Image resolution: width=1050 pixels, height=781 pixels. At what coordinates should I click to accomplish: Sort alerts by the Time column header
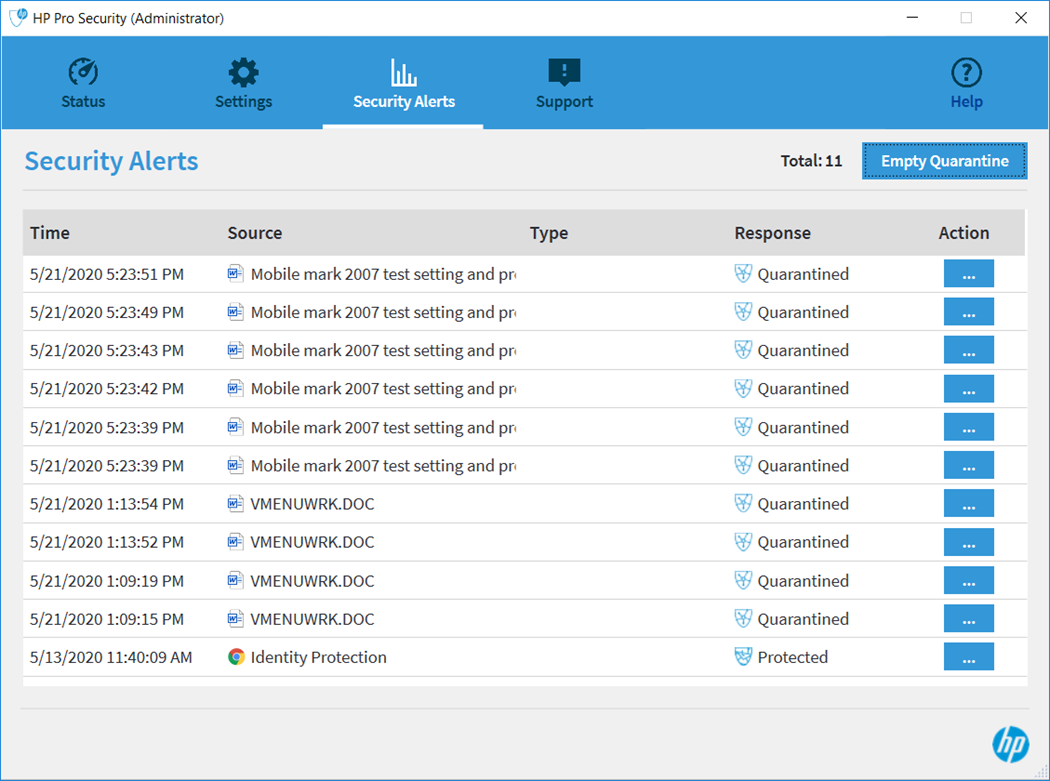point(49,232)
